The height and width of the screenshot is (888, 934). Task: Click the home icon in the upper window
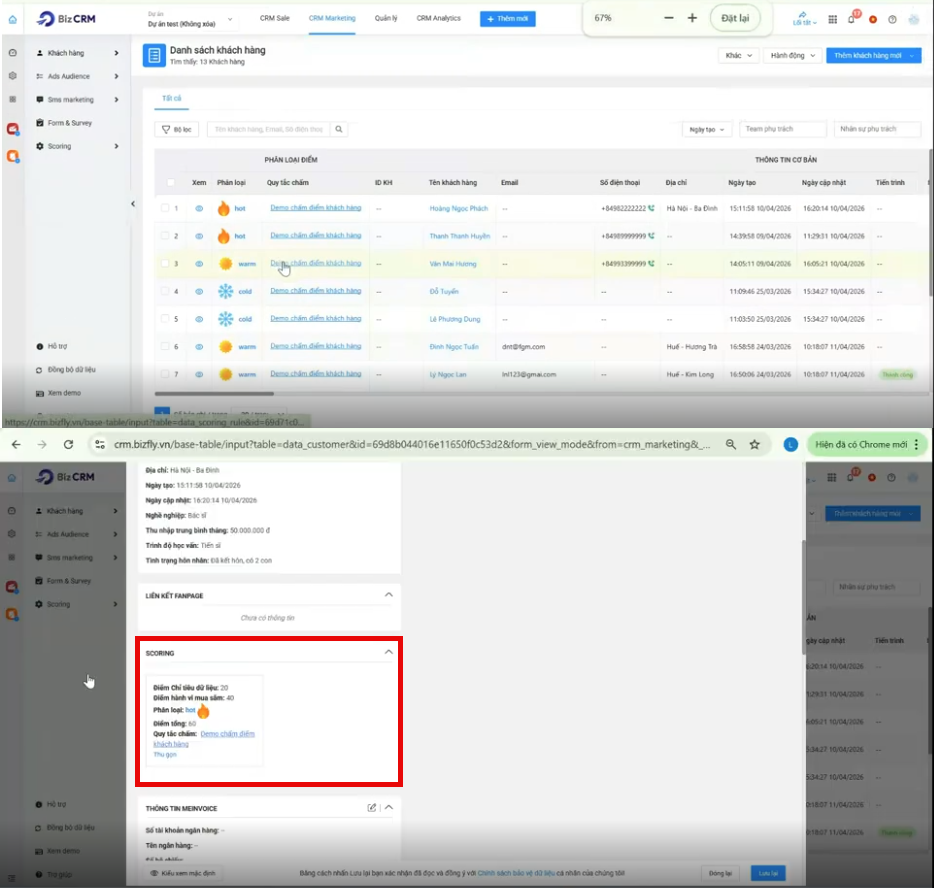(13, 20)
